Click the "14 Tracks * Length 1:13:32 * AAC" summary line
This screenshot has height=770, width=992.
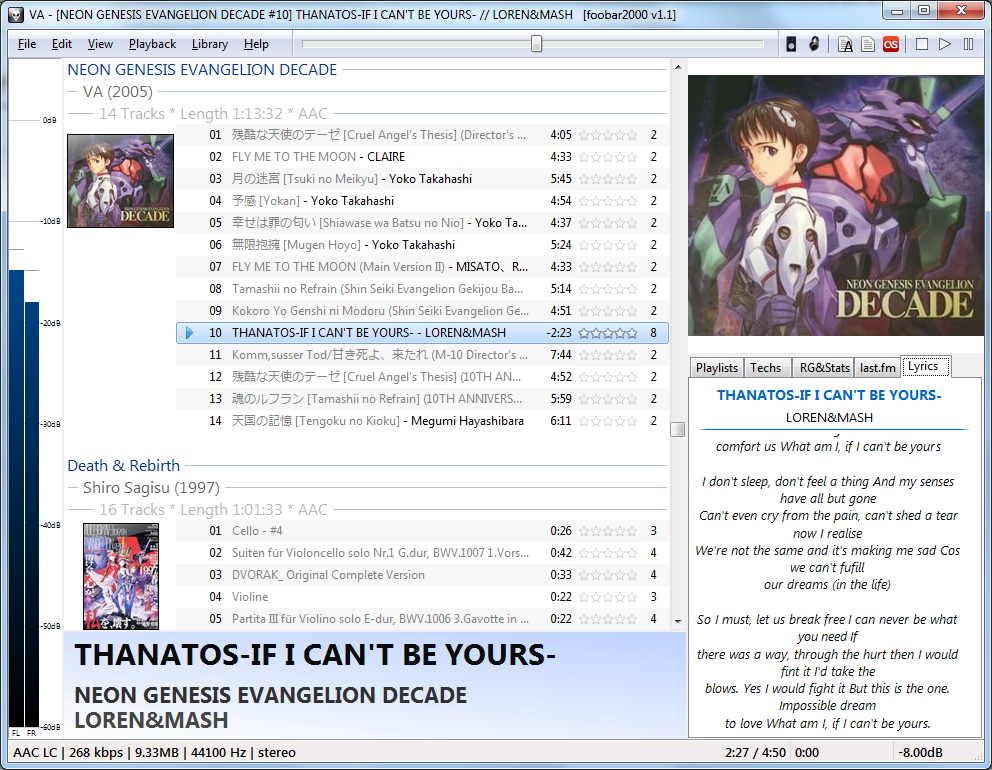click(213, 114)
